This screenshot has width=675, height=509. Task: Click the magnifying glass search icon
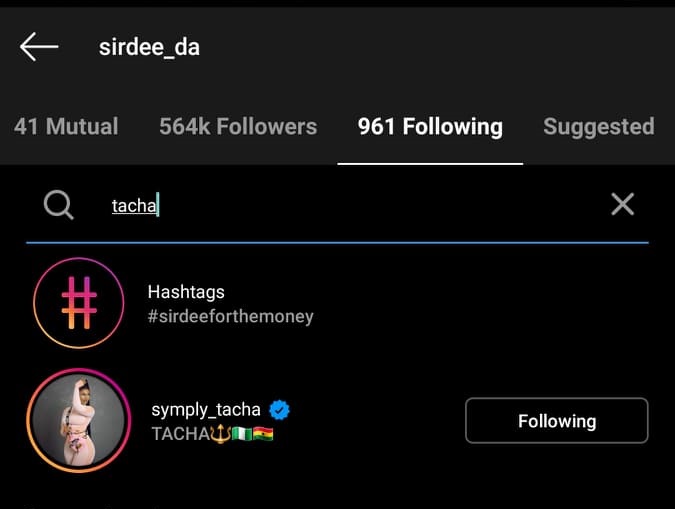59,205
